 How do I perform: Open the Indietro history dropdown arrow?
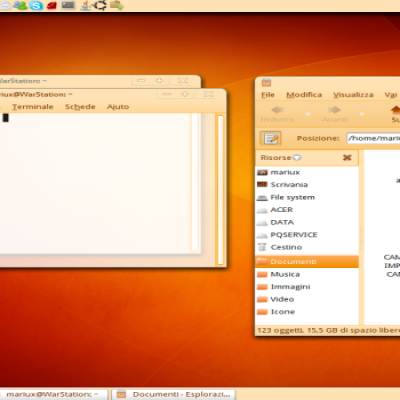(308, 114)
